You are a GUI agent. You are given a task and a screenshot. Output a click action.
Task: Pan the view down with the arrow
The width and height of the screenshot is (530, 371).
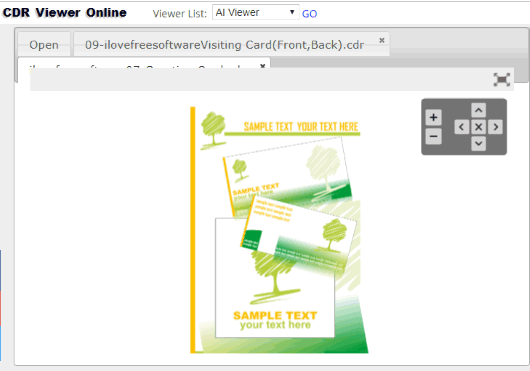(x=478, y=144)
